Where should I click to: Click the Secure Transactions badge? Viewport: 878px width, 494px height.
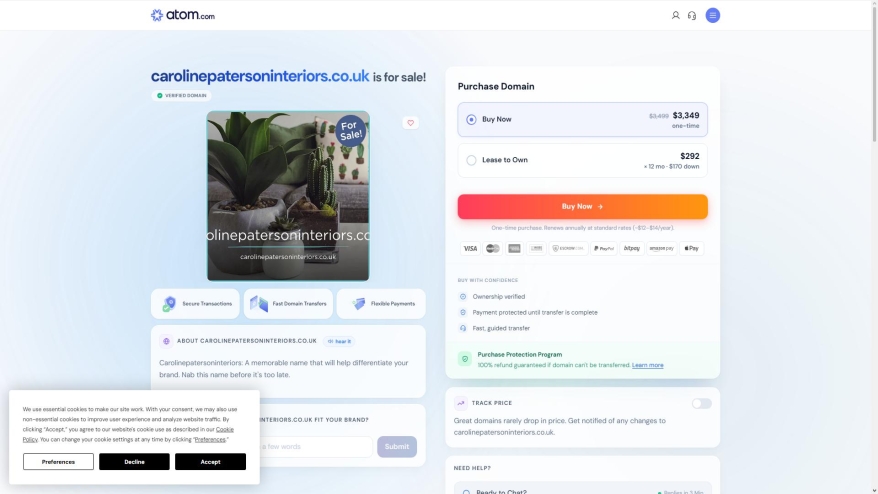tap(195, 304)
